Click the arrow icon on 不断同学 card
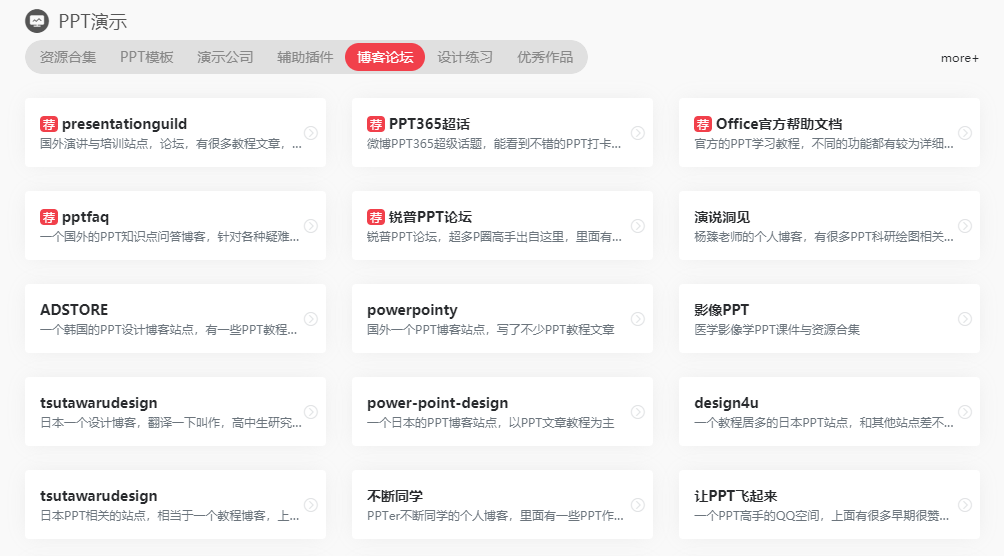Image resolution: width=1004 pixels, height=556 pixels. coord(638,505)
